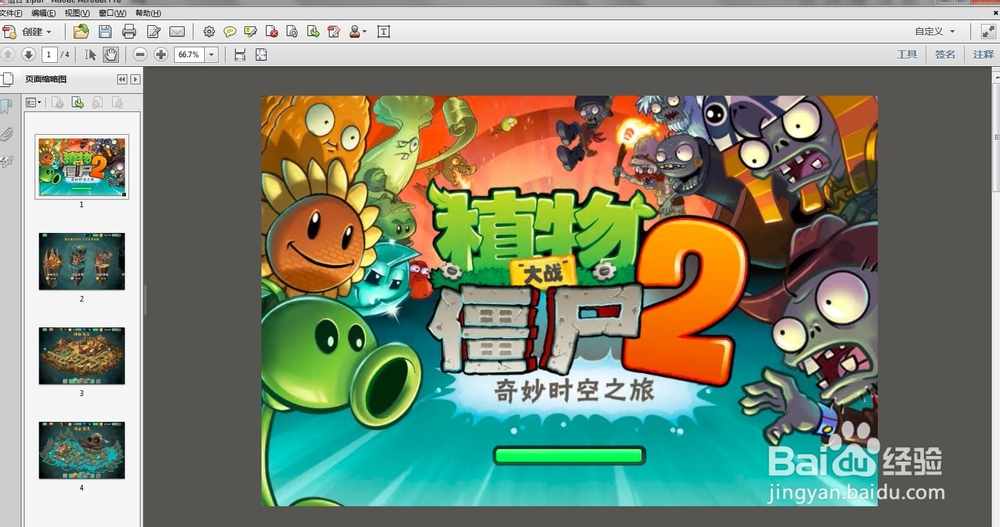Click the first greyed rotate icon in thumbnail panel
Image resolution: width=1000 pixels, height=527 pixels.
[x=98, y=102]
